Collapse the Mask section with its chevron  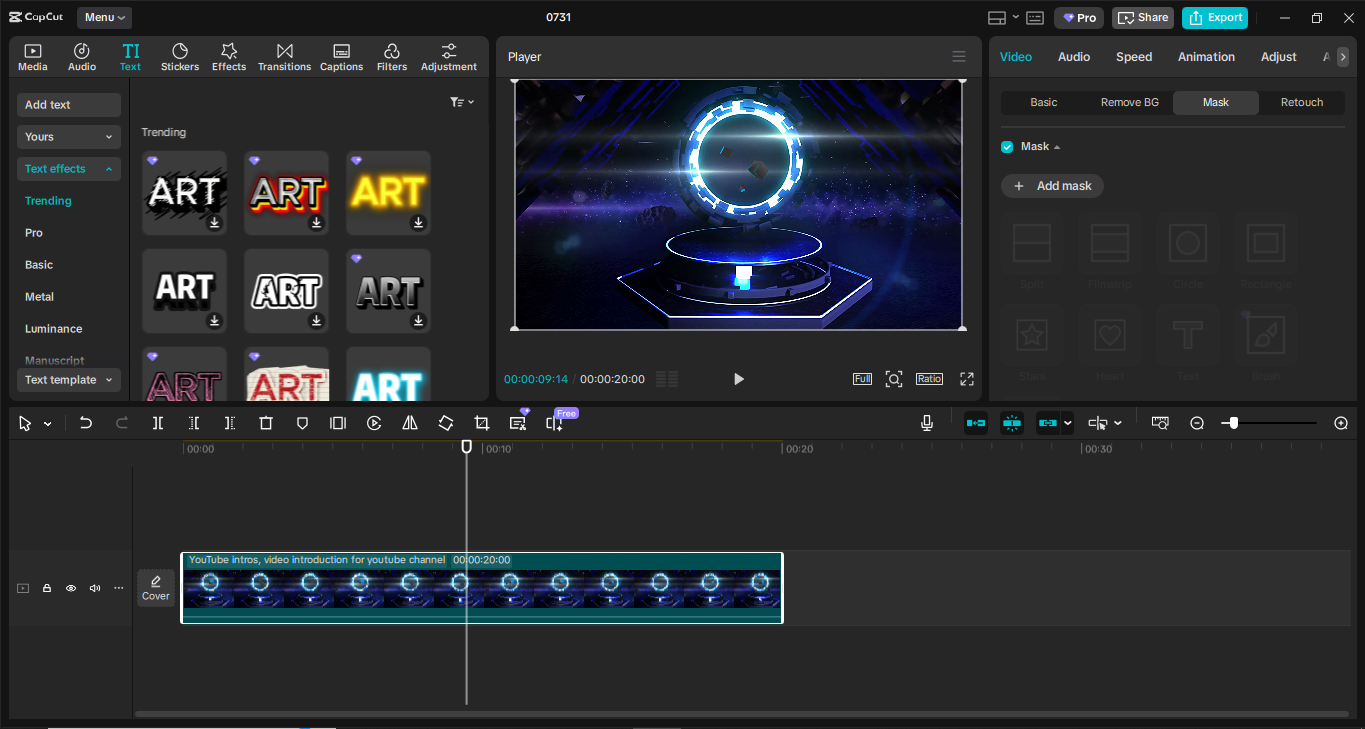click(x=1057, y=146)
